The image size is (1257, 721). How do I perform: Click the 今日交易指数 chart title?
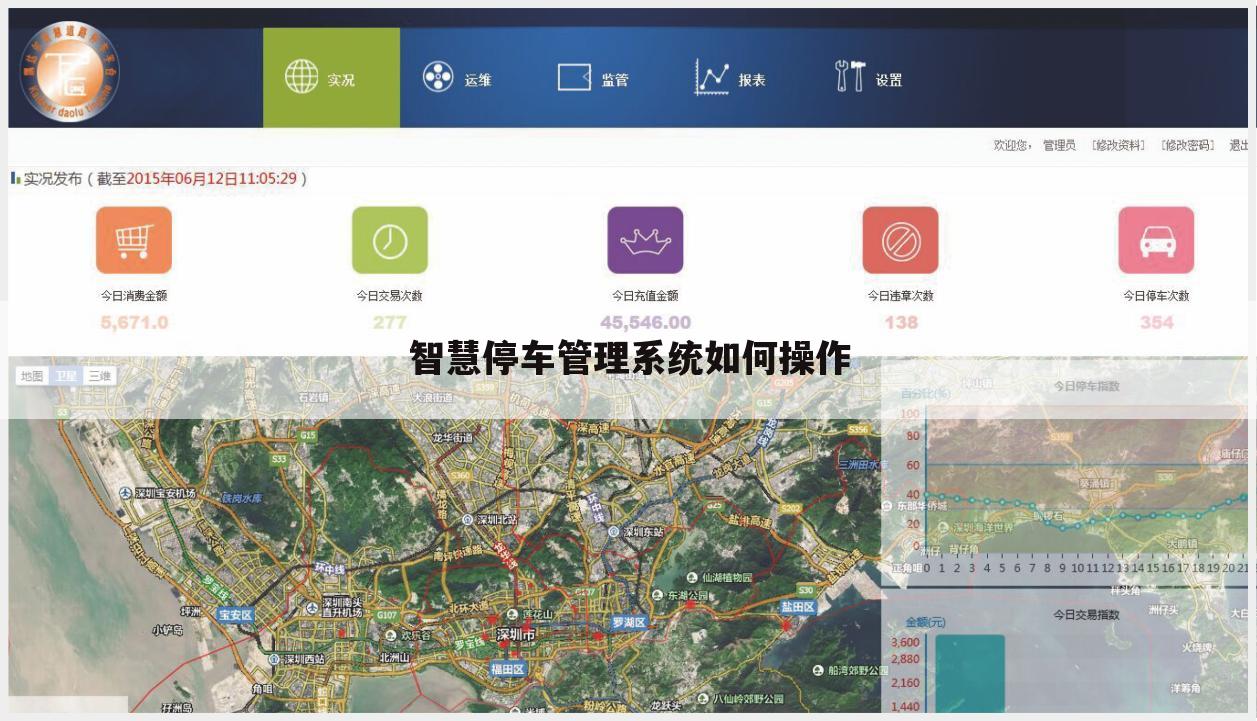[1086, 615]
